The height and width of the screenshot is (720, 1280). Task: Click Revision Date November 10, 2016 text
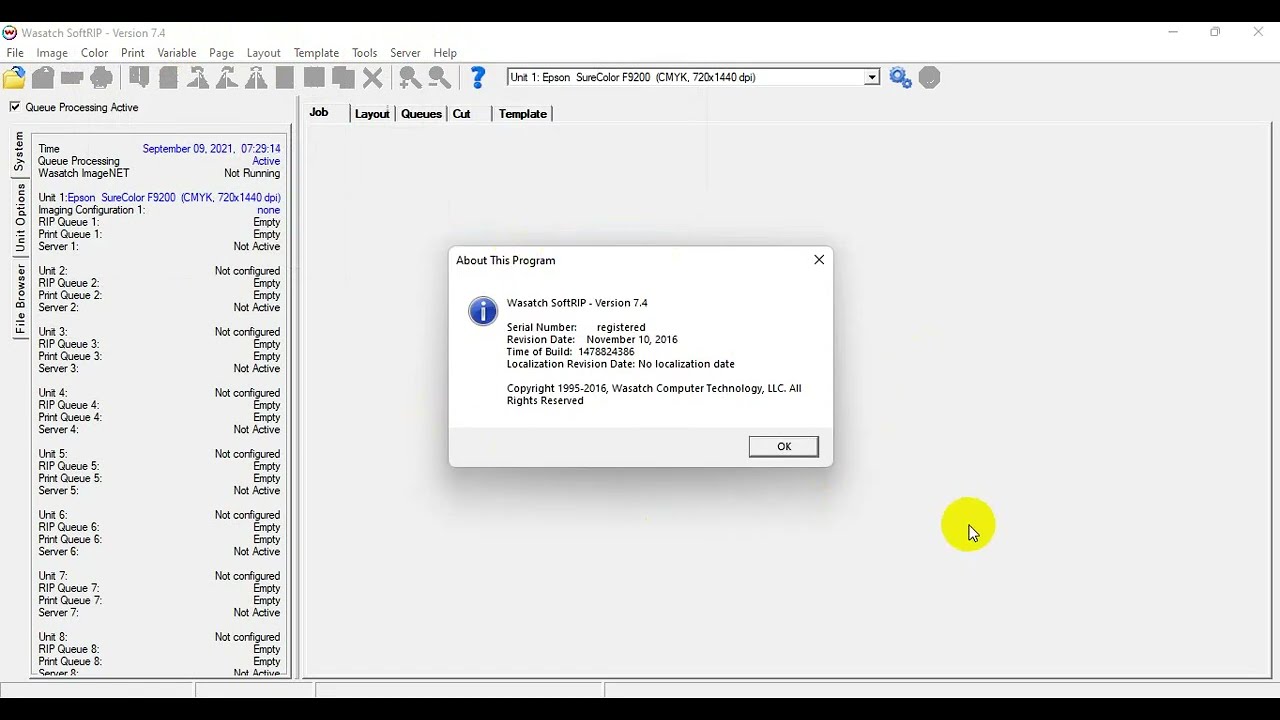click(x=592, y=340)
